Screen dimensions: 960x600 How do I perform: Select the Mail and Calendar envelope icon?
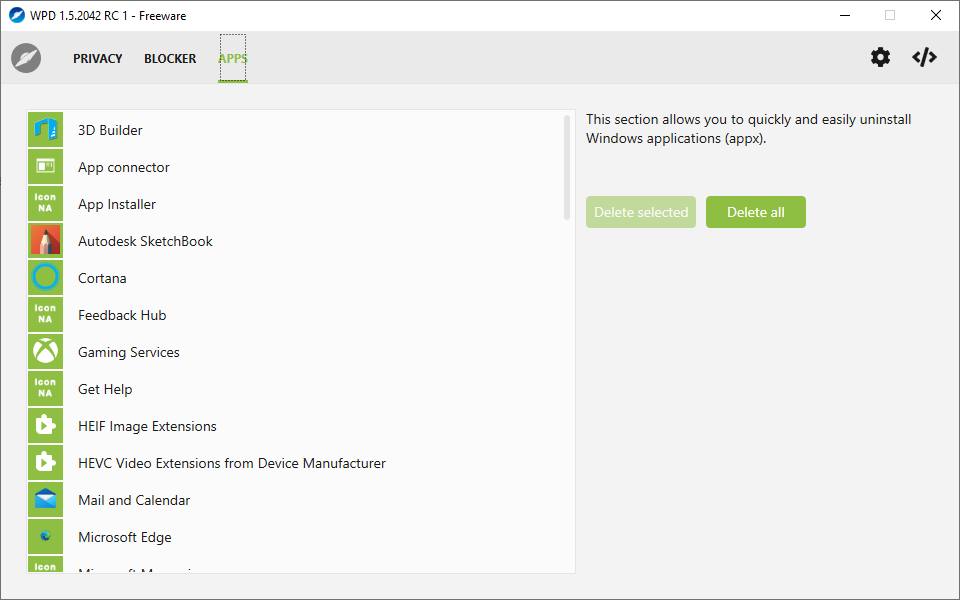pyautogui.click(x=45, y=500)
